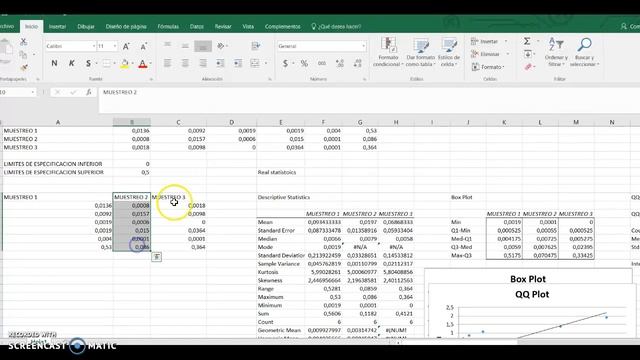Click Quick Analysis icon below selection

click(x=157, y=257)
